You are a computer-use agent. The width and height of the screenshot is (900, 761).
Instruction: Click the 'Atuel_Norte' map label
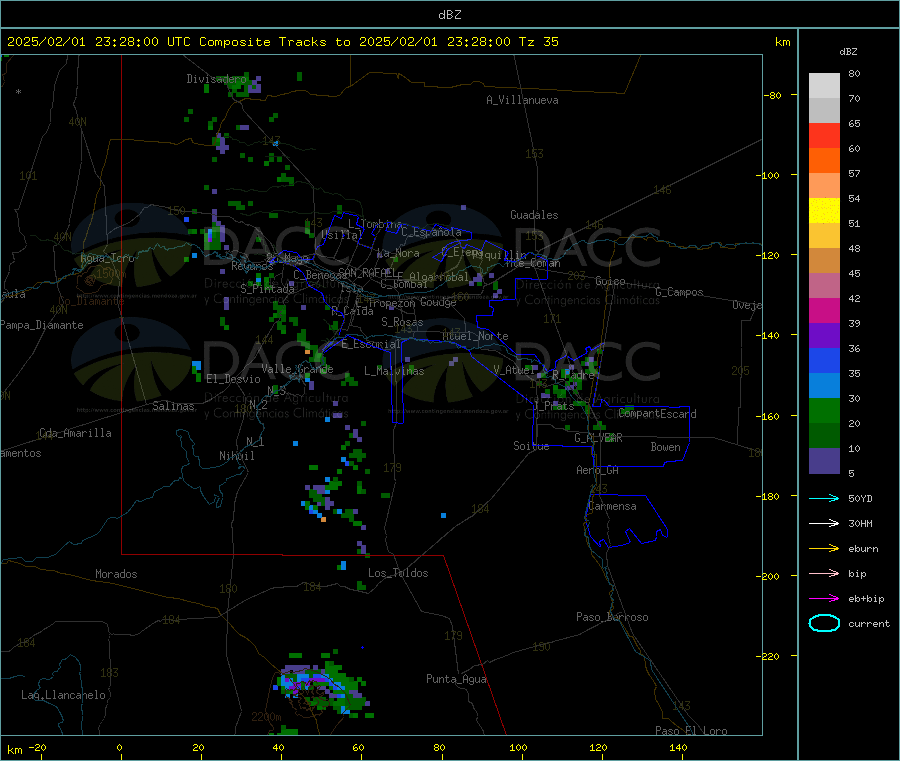tap(475, 336)
